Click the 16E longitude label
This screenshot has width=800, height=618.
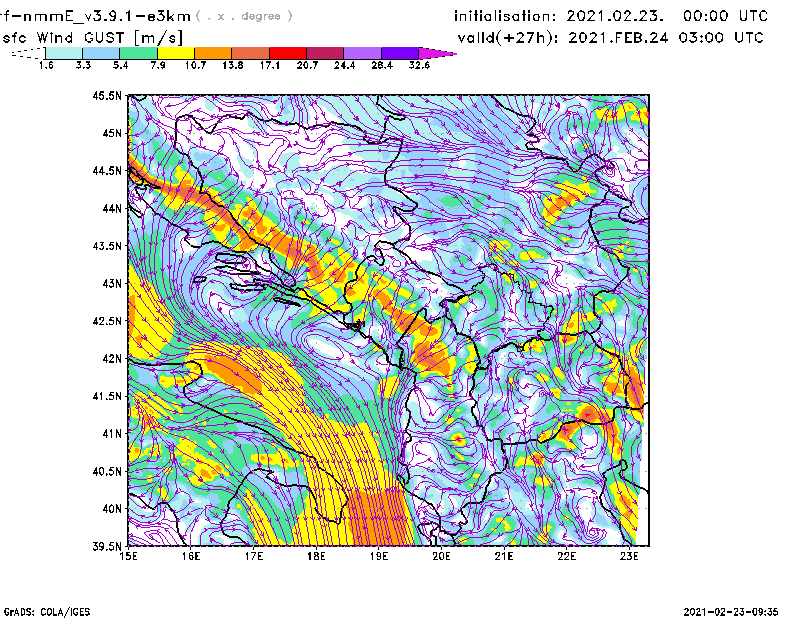(191, 556)
